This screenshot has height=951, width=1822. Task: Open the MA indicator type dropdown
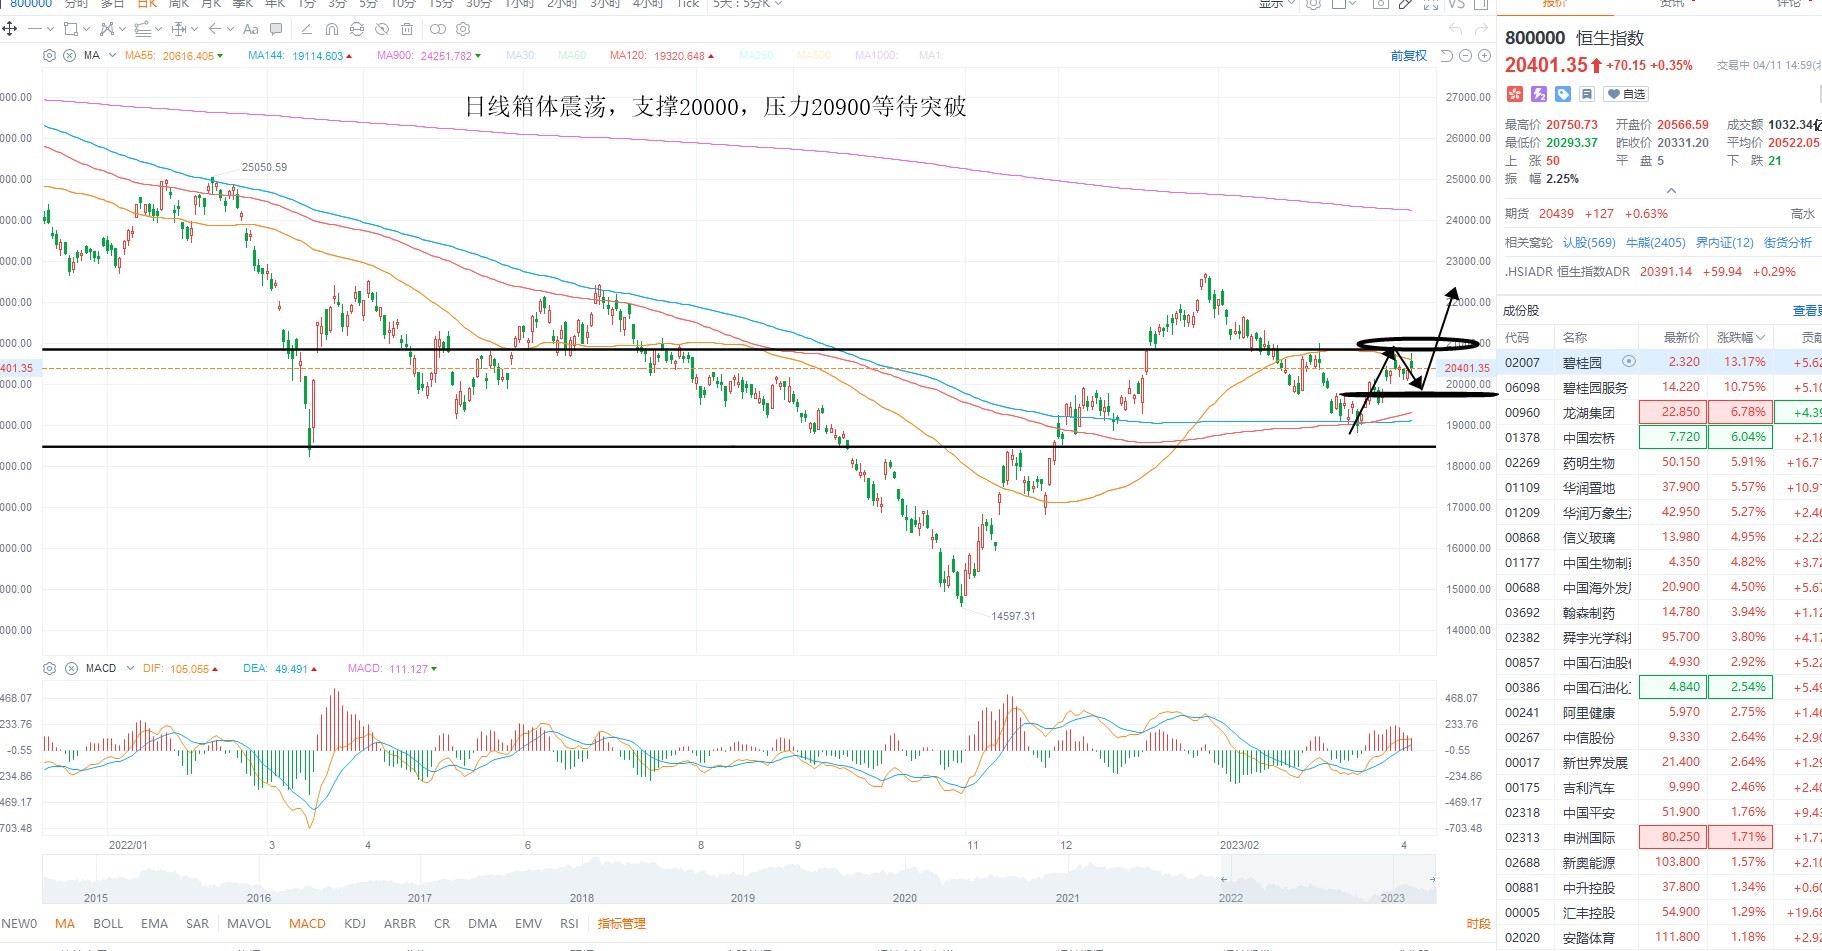pyautogui.click(x=112, y=56)
